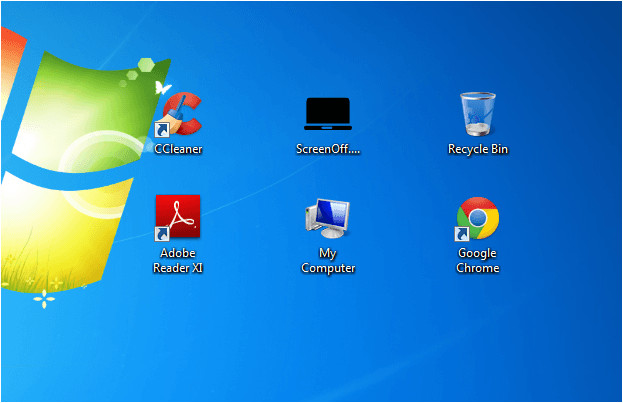Select the CCleaner desktop shortcut icon

(x=178, y=114)
